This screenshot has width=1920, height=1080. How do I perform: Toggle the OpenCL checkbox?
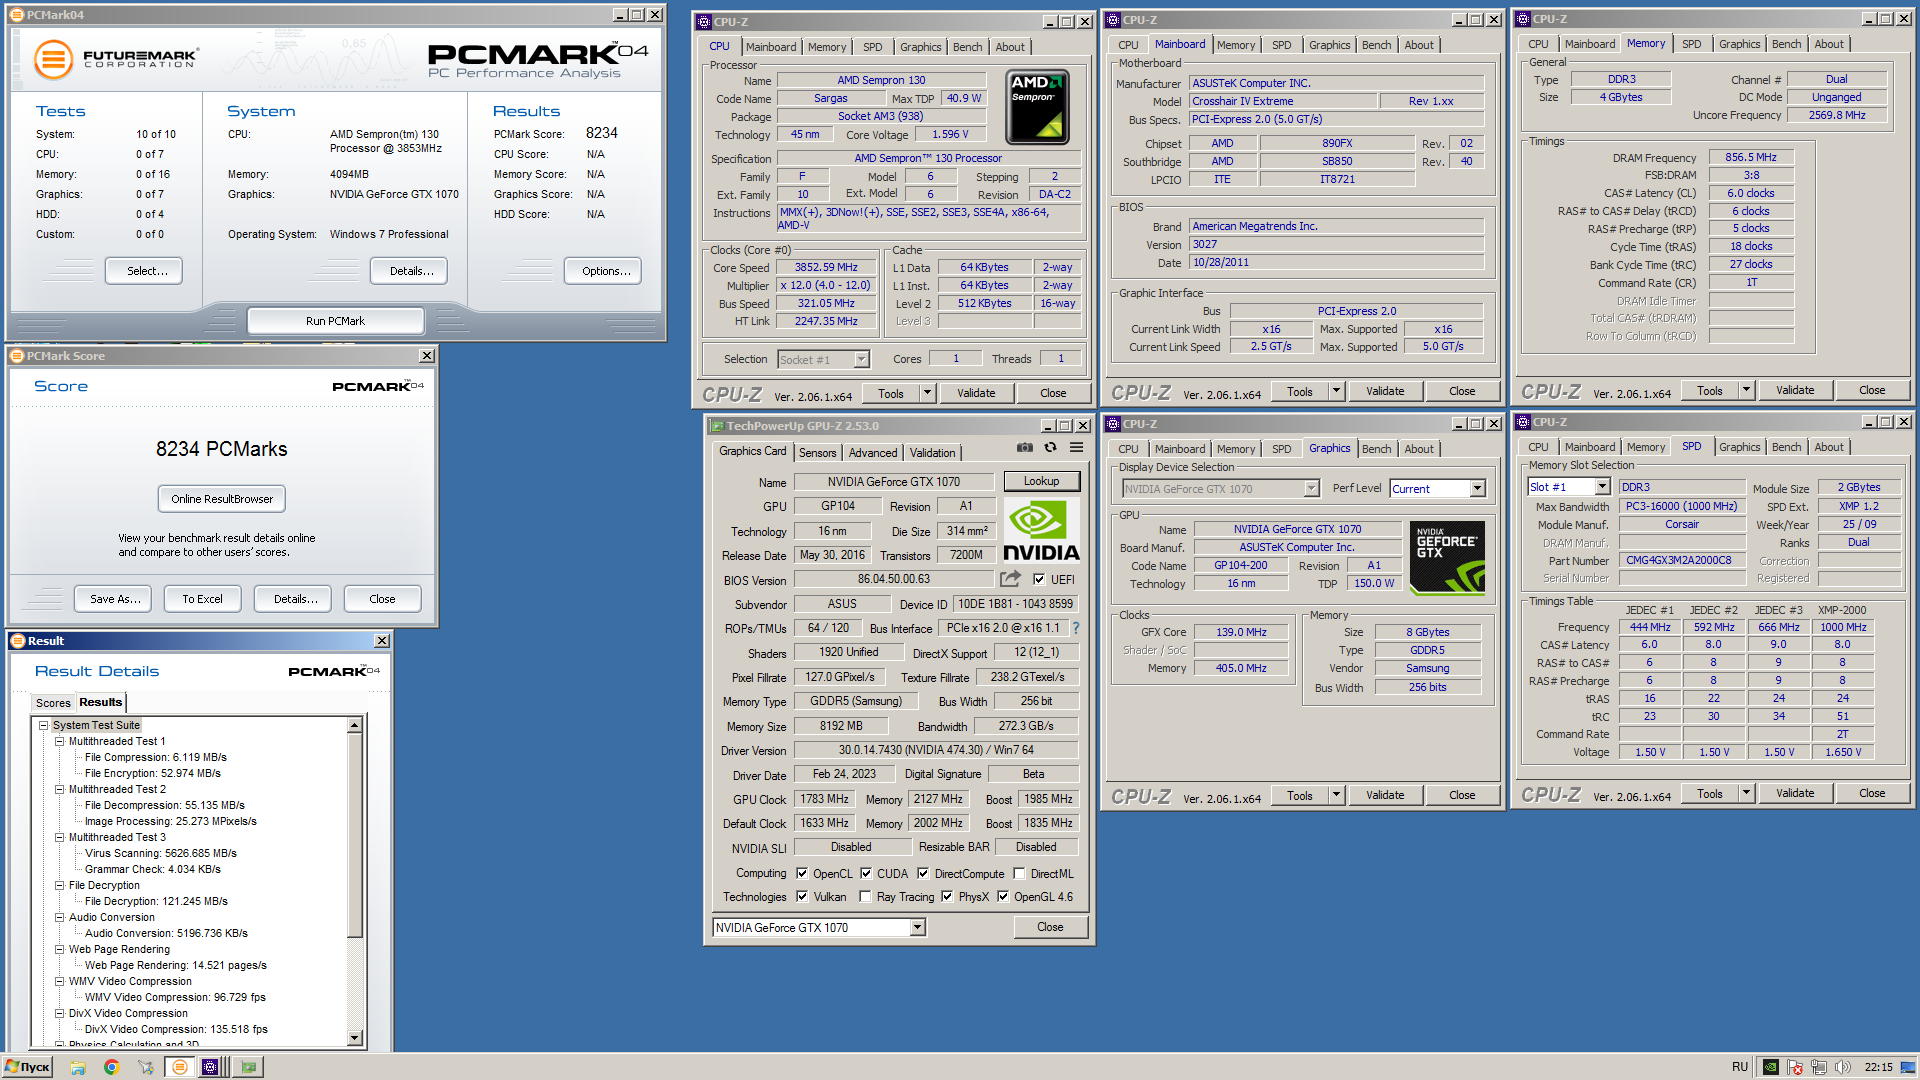point(802,873)
